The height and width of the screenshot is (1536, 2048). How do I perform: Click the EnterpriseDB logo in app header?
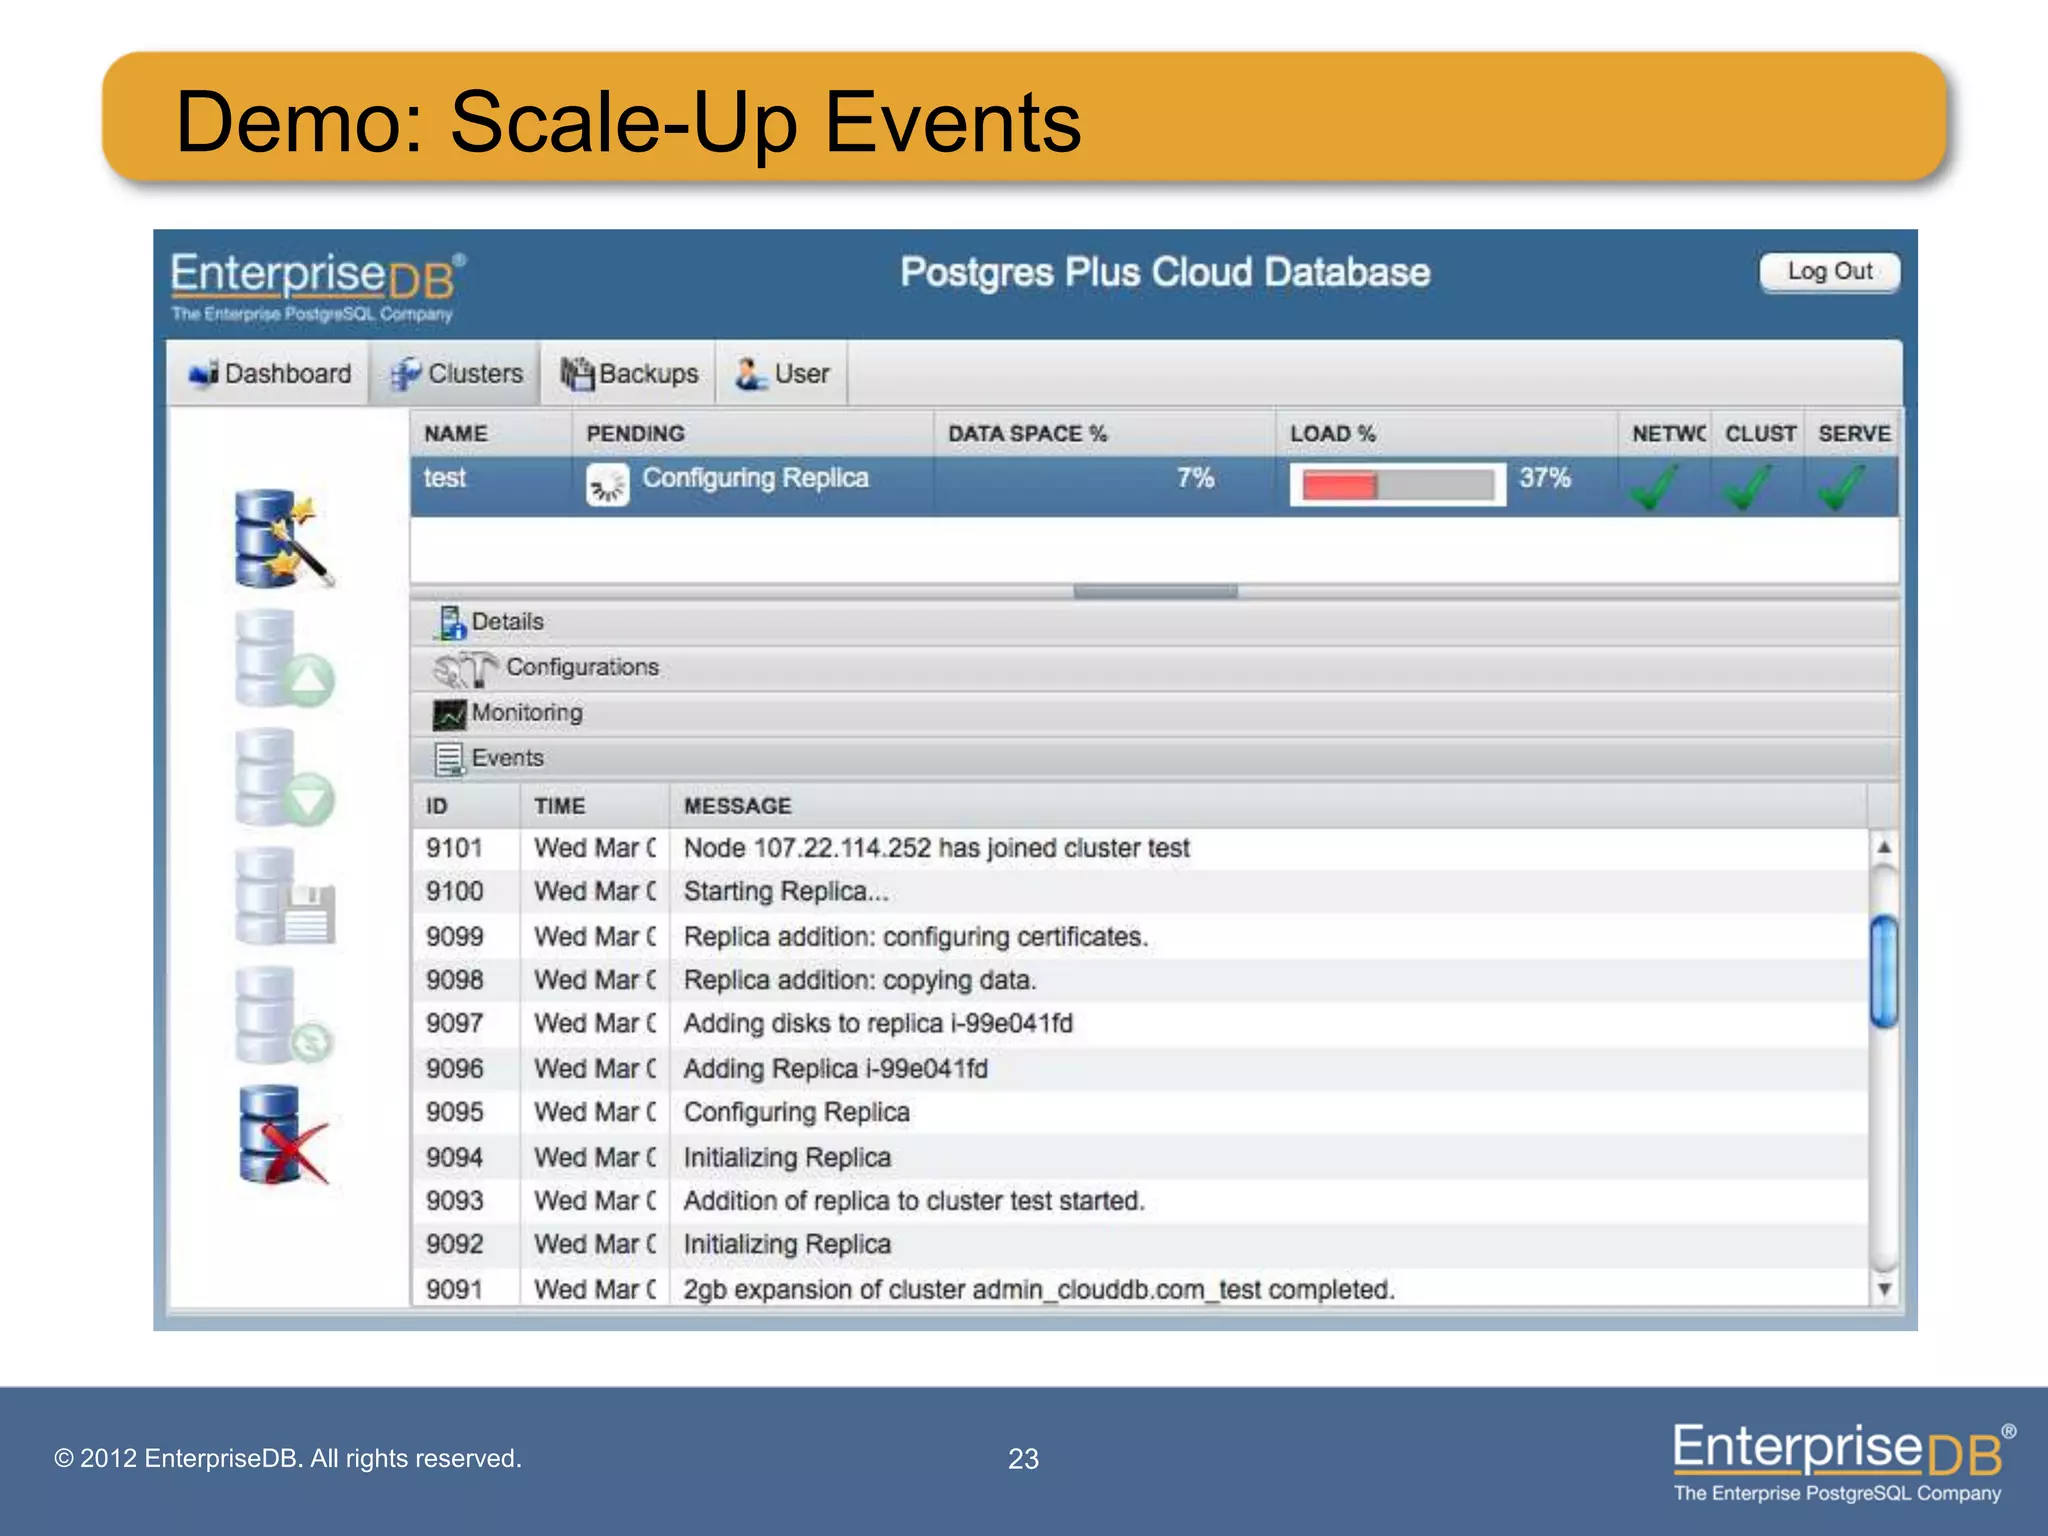[318, 286]
